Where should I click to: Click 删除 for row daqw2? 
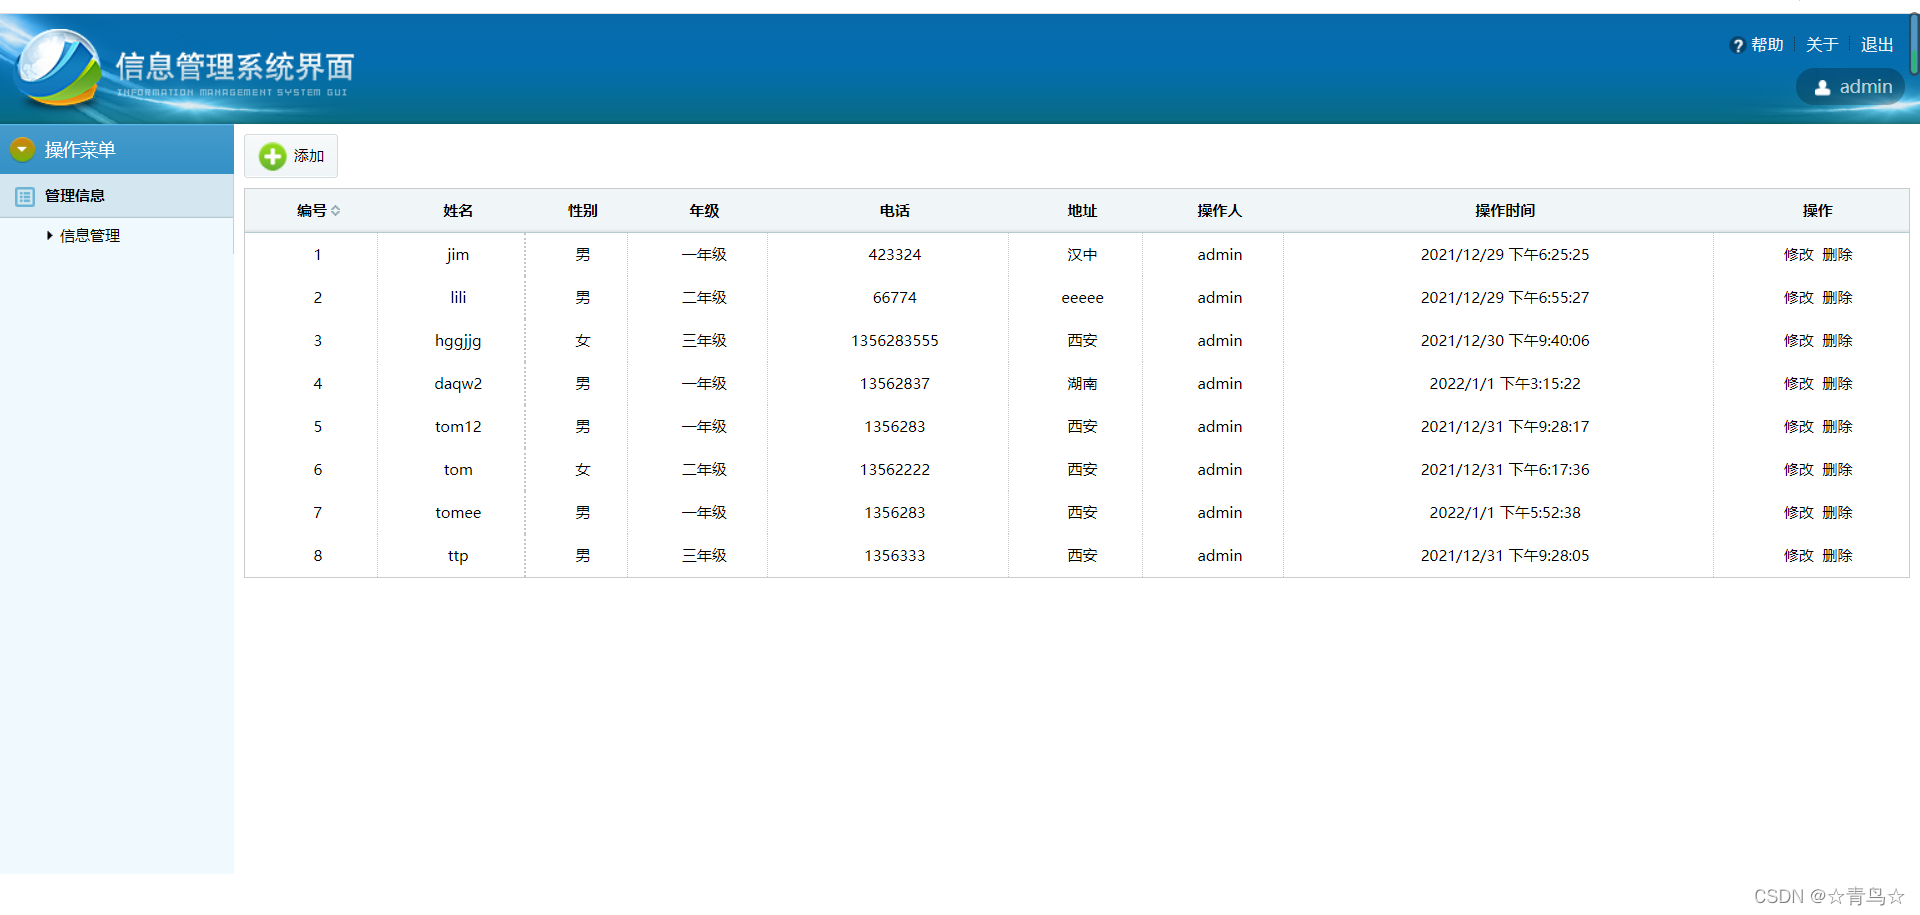pyautogui.click(x=1837, y=384)
